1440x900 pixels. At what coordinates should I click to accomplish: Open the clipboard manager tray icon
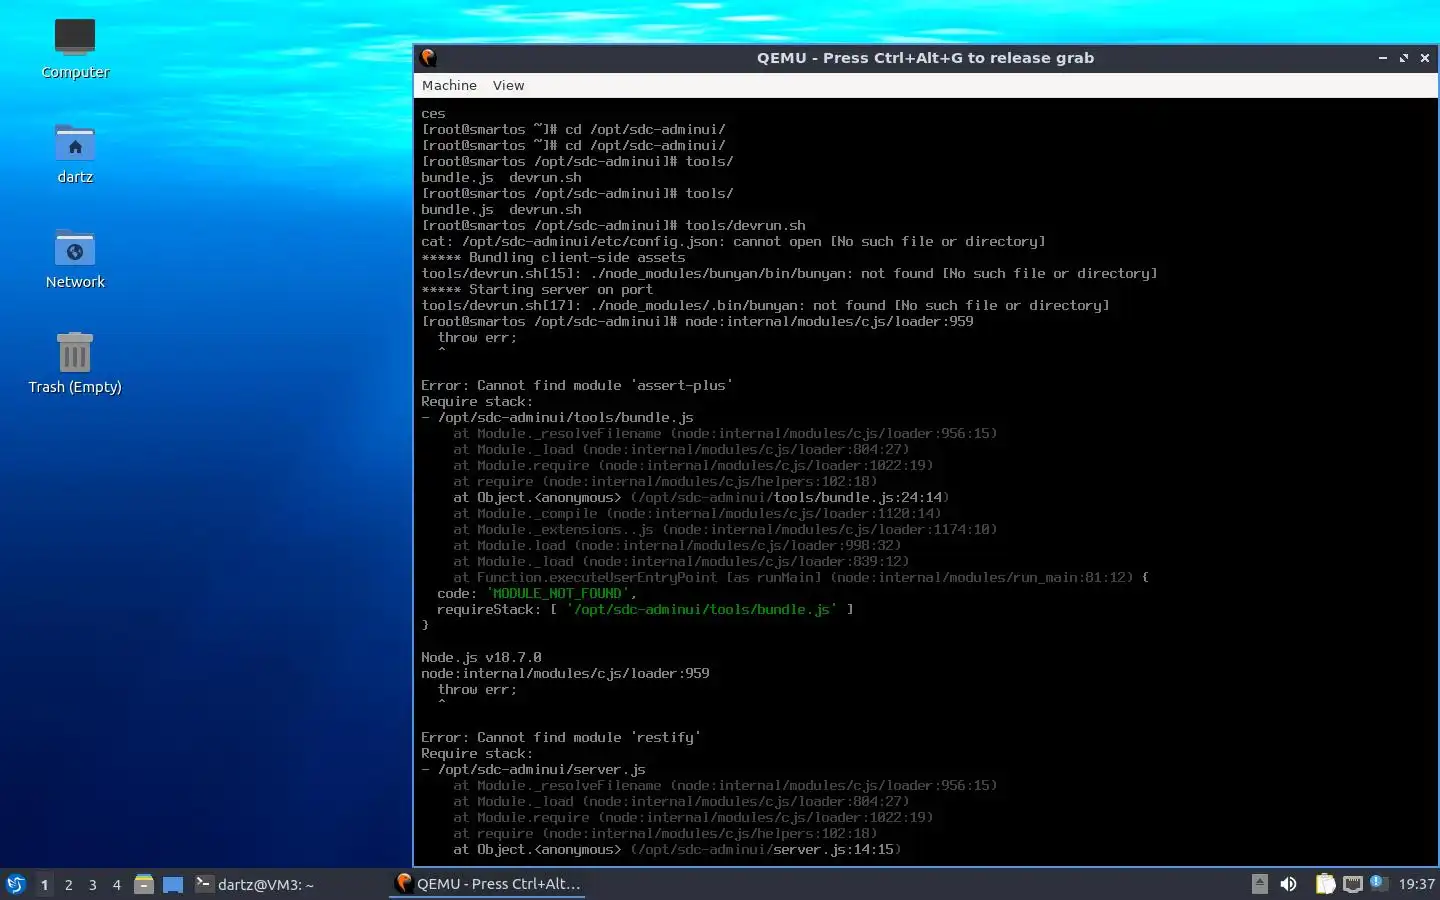coord(1325,884)
